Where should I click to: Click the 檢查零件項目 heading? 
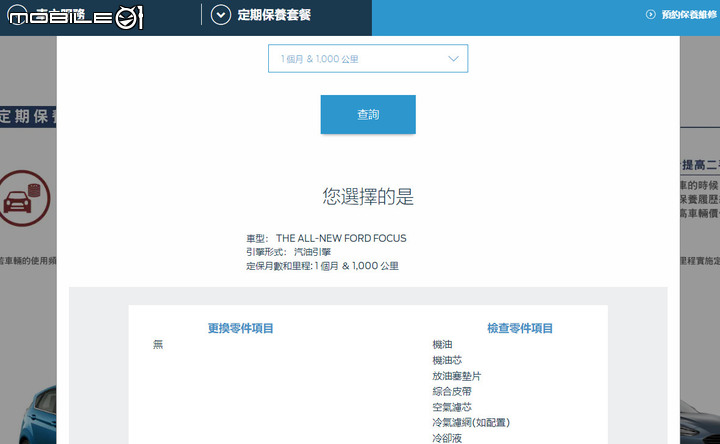(x=520, y=328)
